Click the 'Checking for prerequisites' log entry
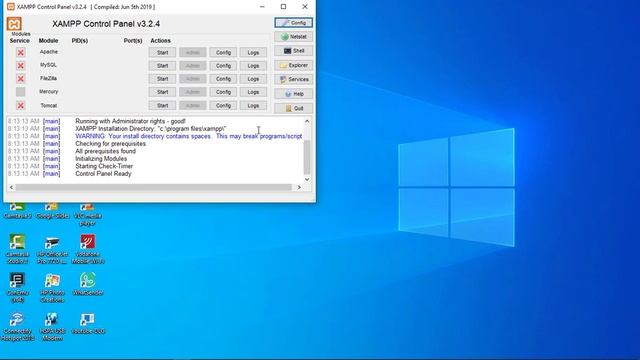The height and width of the screenshot is (360, 640). coord(110,144)
